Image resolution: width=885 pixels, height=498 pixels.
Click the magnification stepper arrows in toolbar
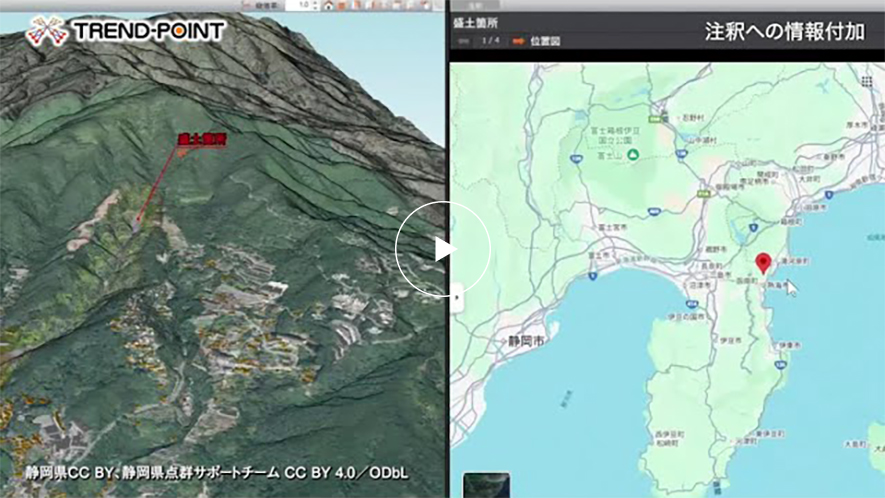point(316,5)
